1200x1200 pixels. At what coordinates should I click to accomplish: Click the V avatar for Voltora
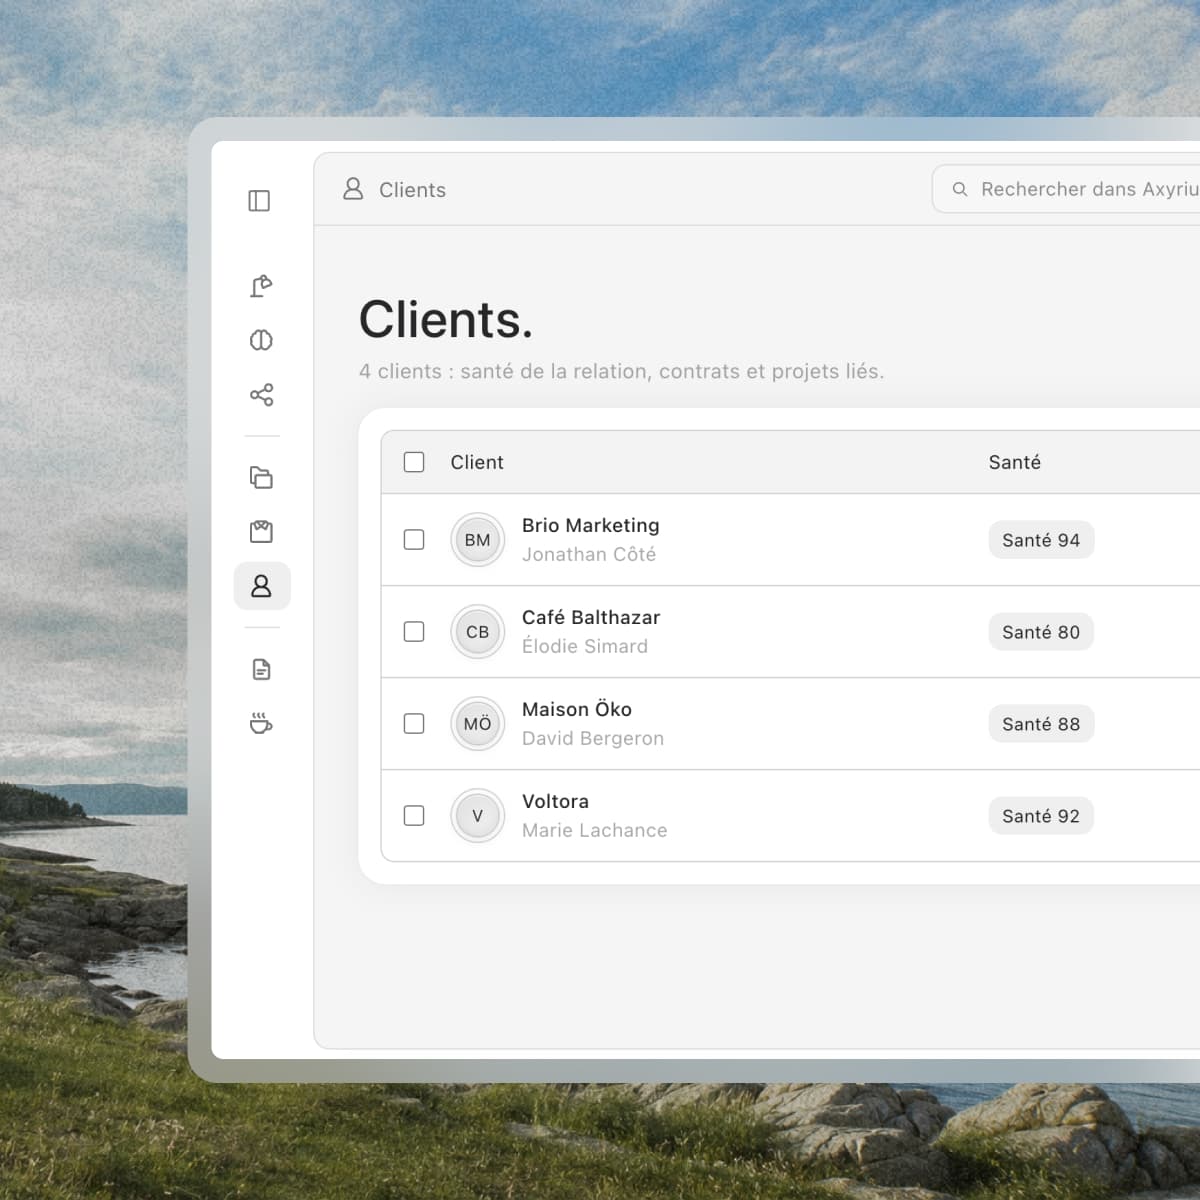[478, 816]
